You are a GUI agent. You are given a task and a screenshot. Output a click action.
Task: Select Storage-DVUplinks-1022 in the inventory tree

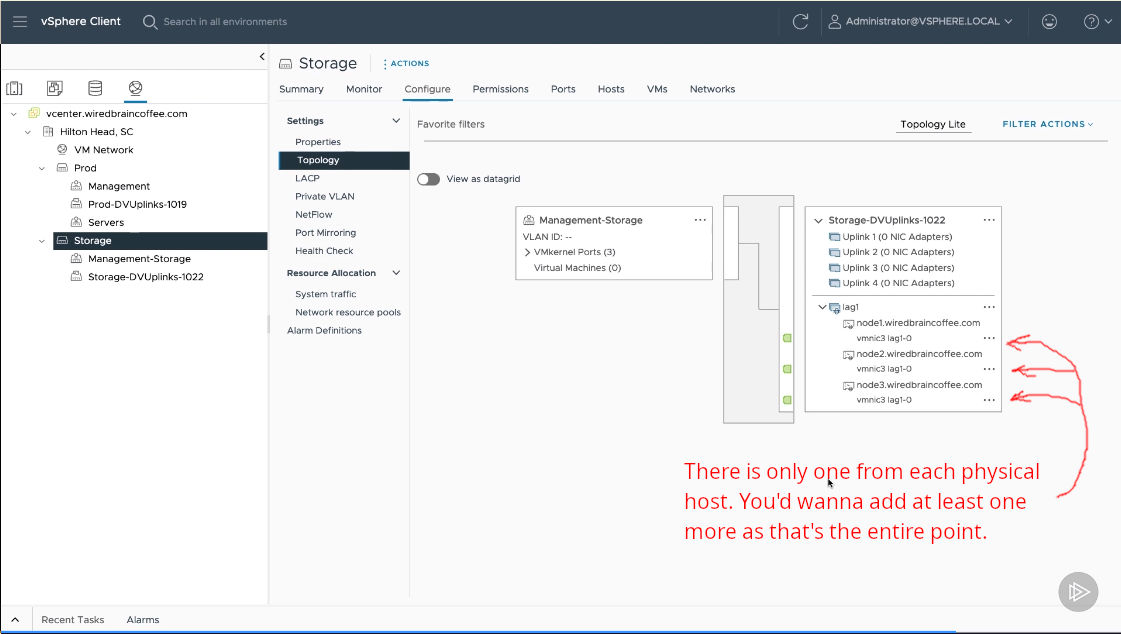[145, 277]
